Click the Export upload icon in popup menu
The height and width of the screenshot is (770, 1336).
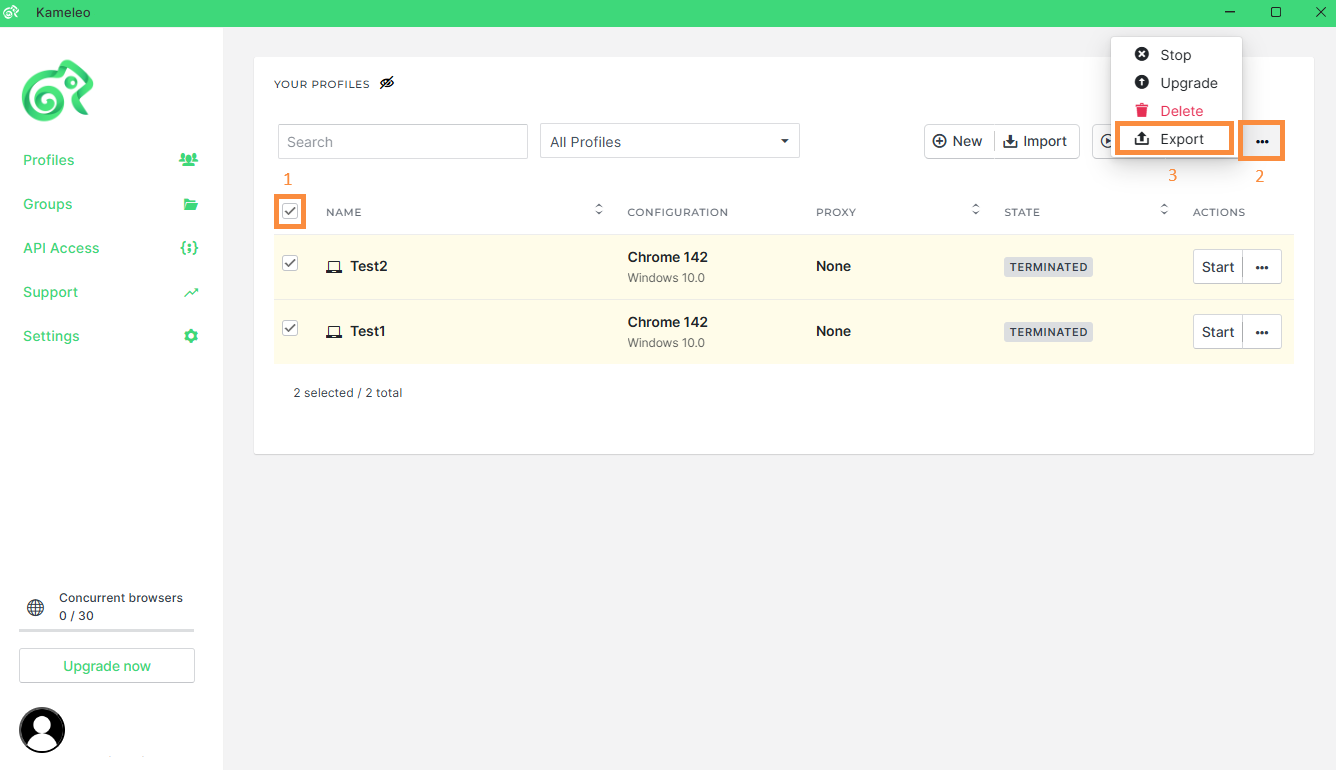click(1142, 138)
